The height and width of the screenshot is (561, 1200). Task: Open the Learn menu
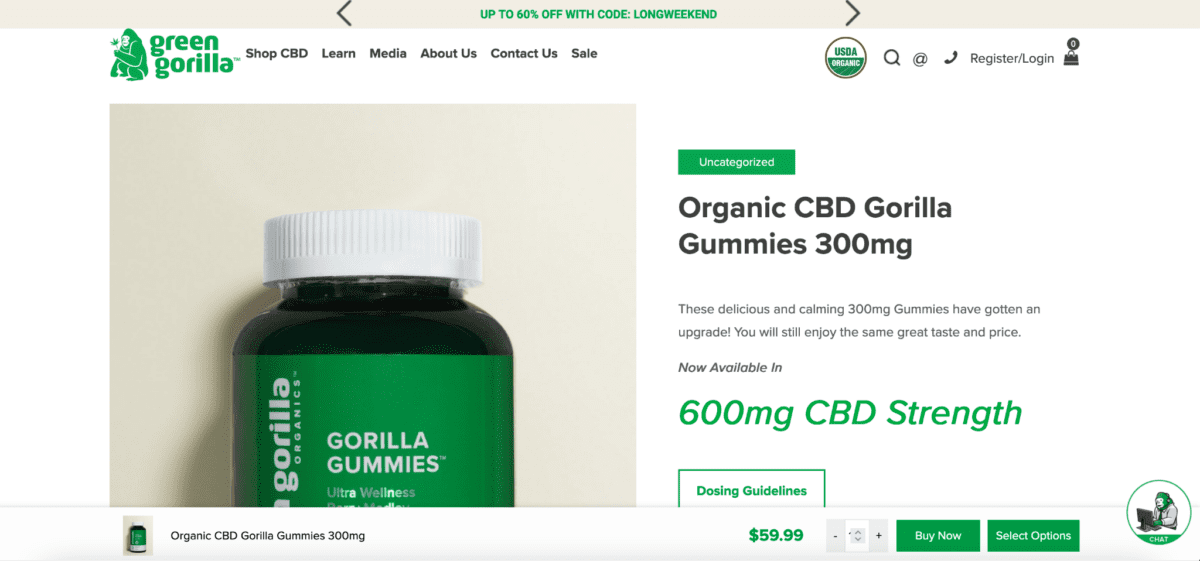pyautogui.click(x=338, y=54)
